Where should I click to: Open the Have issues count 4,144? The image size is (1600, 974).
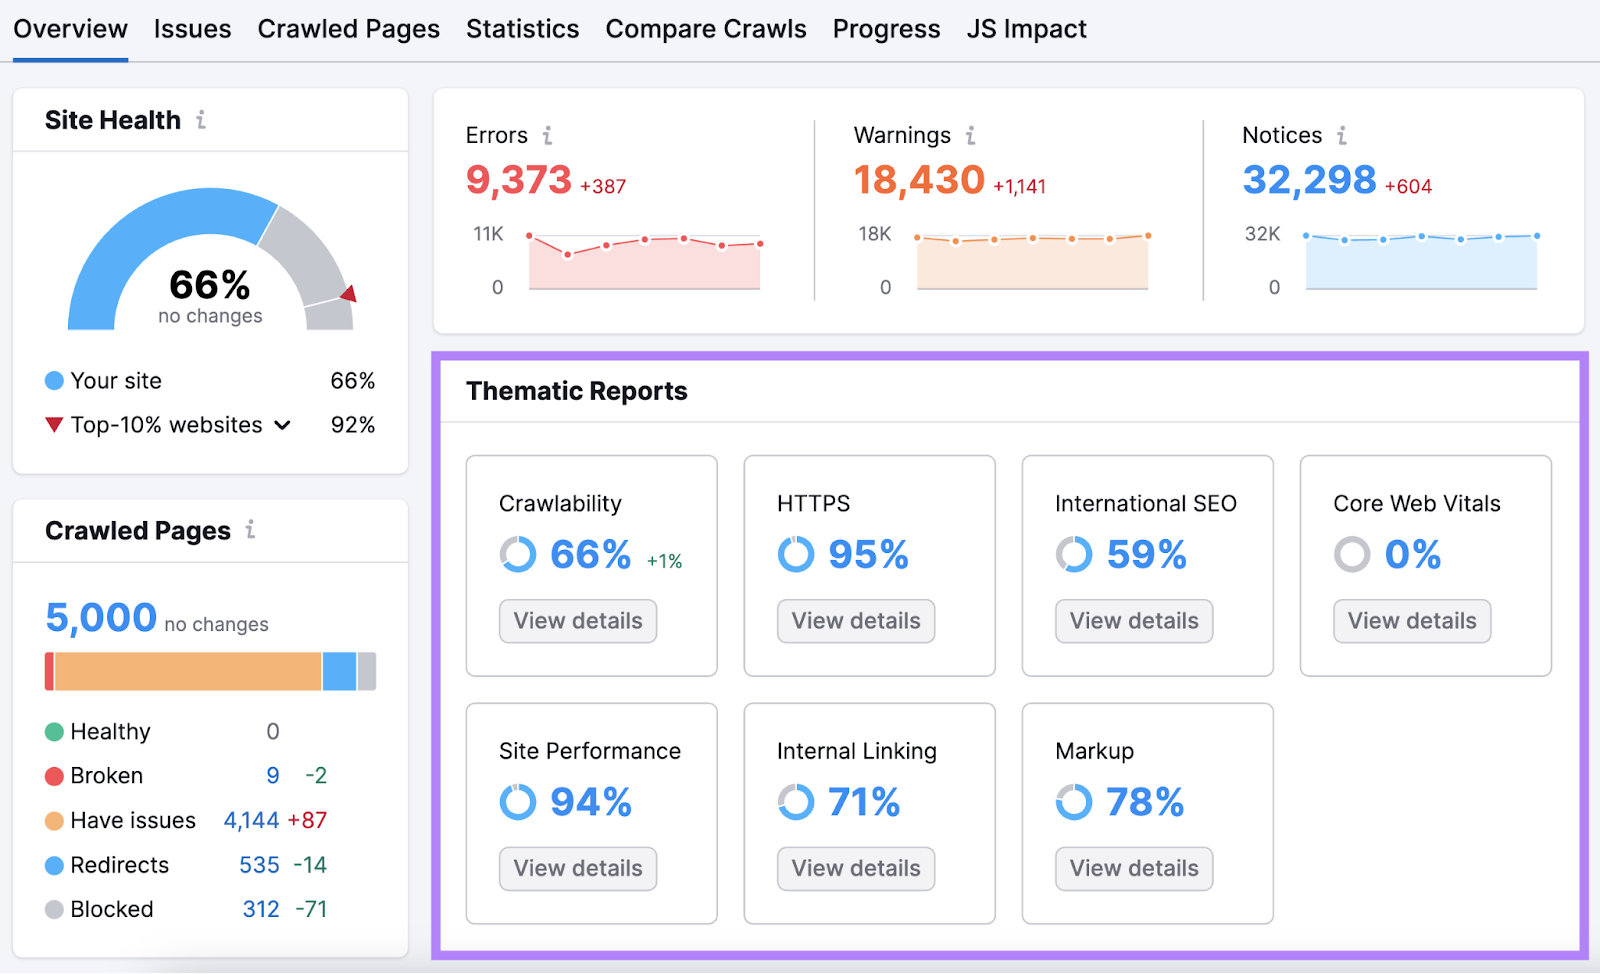point(251,821)
